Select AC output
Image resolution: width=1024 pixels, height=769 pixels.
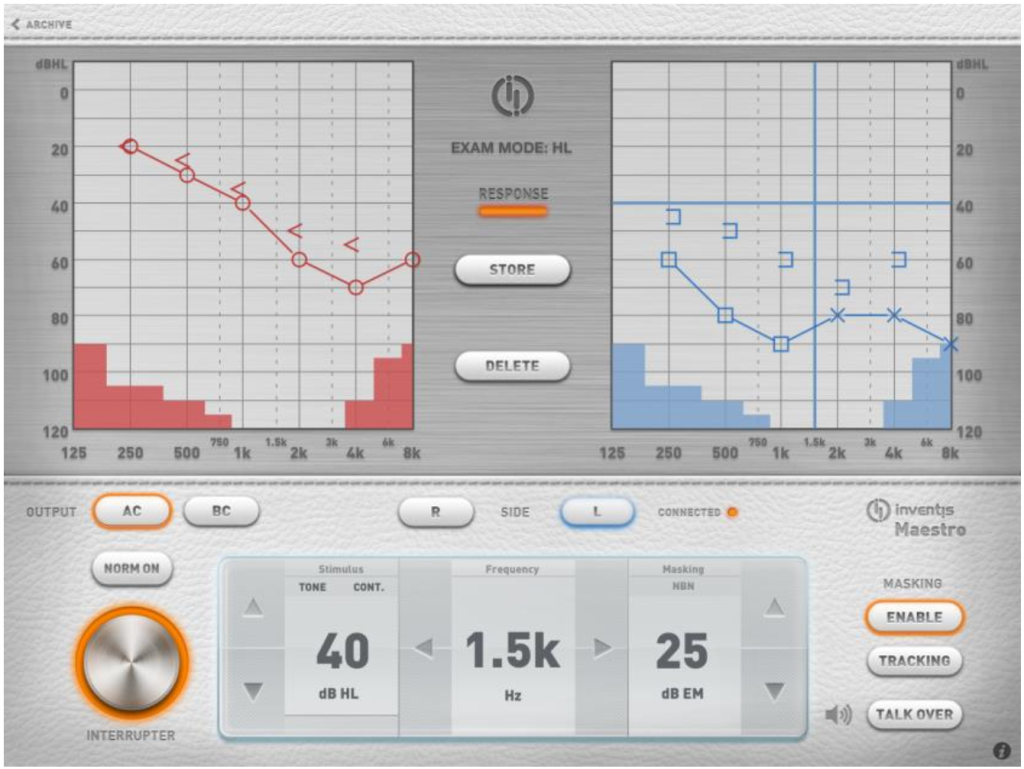click(x=132, y=511)
